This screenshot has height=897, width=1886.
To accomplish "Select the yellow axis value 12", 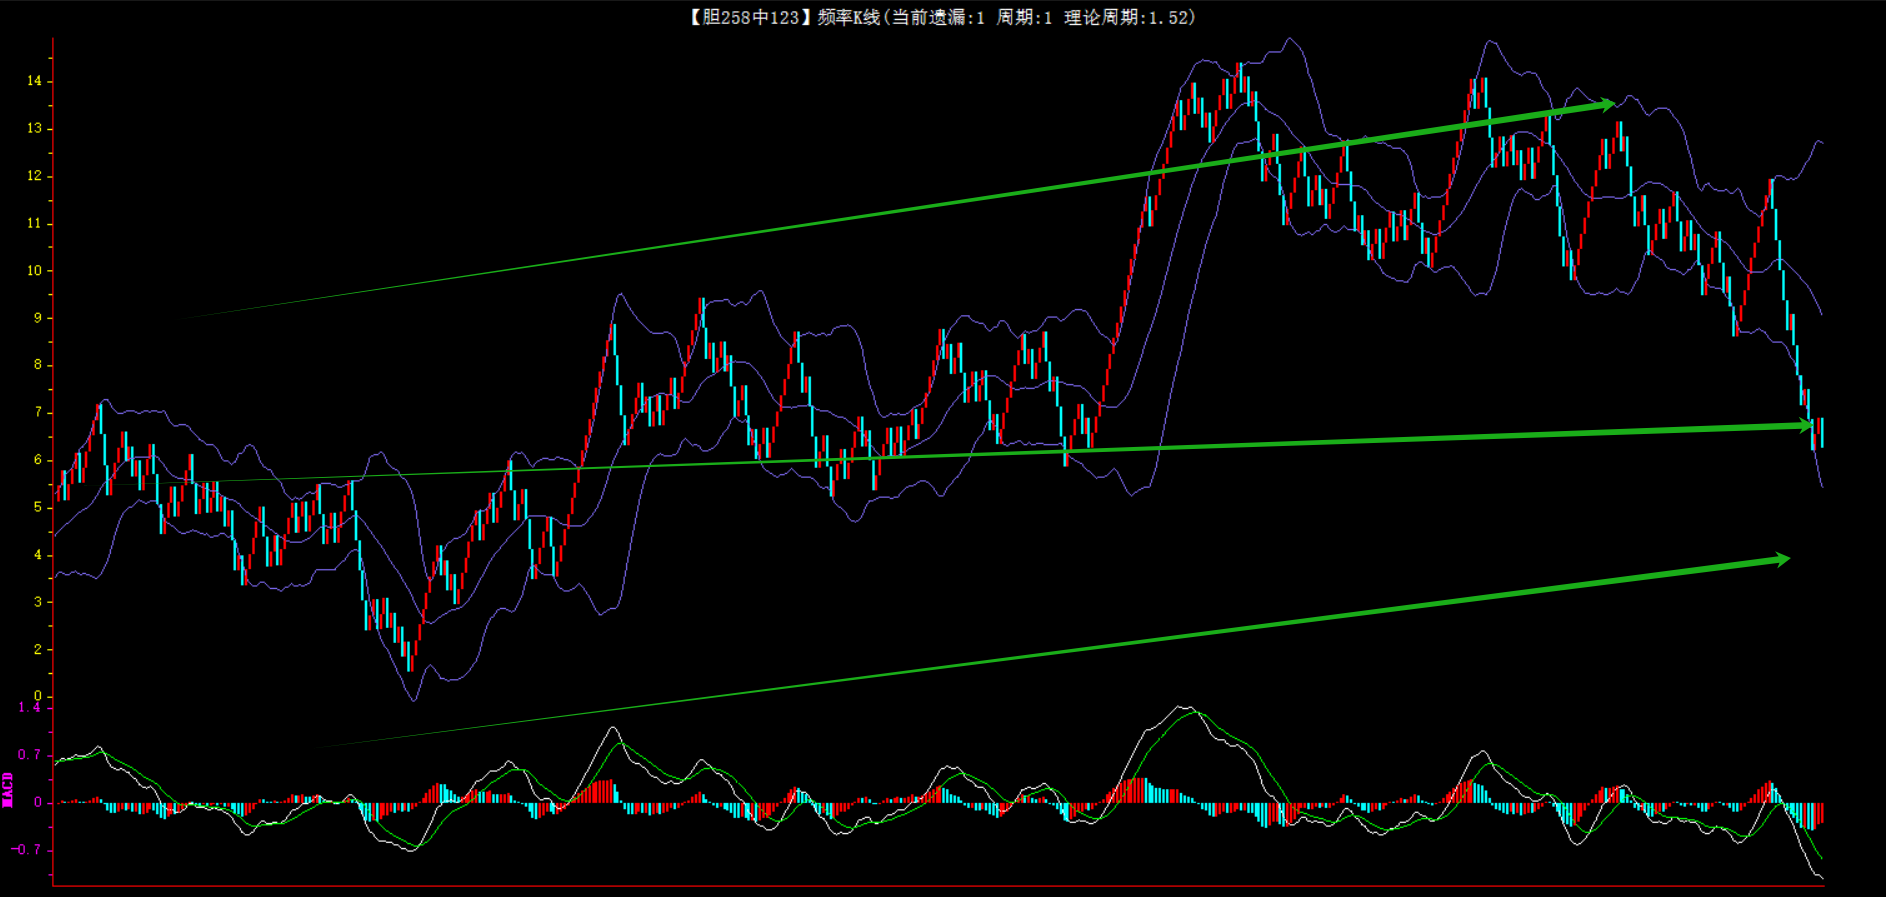I will tap(35, 176).
